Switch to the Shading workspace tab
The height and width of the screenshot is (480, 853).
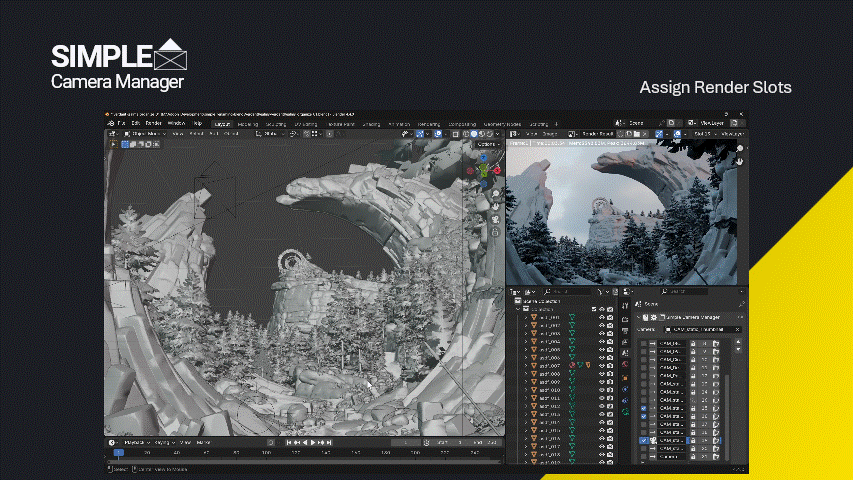(x=372, y=124)
